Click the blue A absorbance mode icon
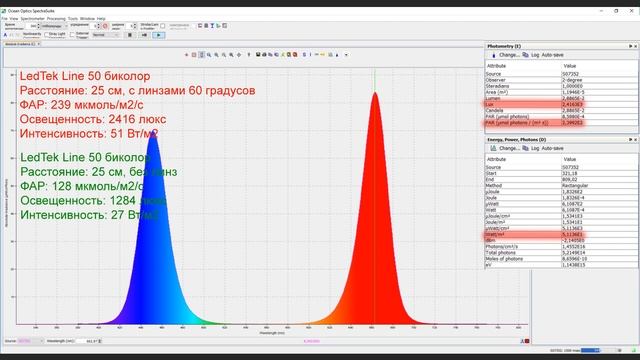 (x=5, y=35)
